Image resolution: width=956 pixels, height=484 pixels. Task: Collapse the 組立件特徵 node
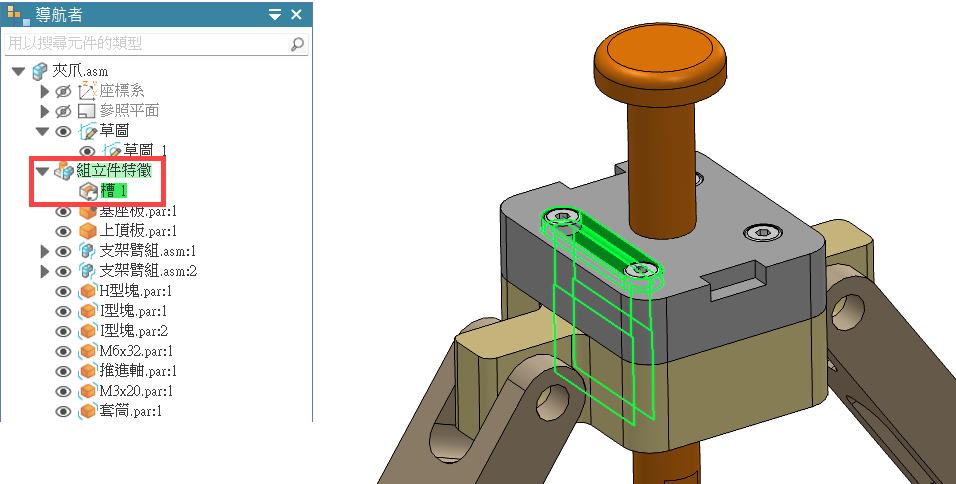[42, 171]
